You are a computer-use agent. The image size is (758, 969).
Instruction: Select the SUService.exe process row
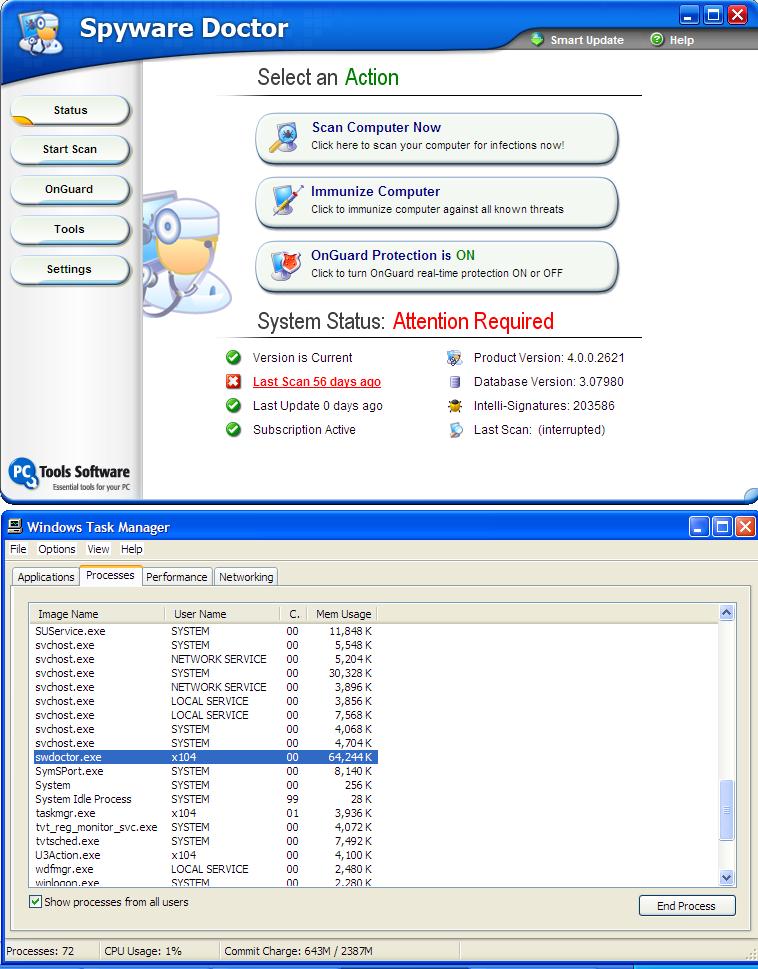pyautogui.click(x=205, y=631)
